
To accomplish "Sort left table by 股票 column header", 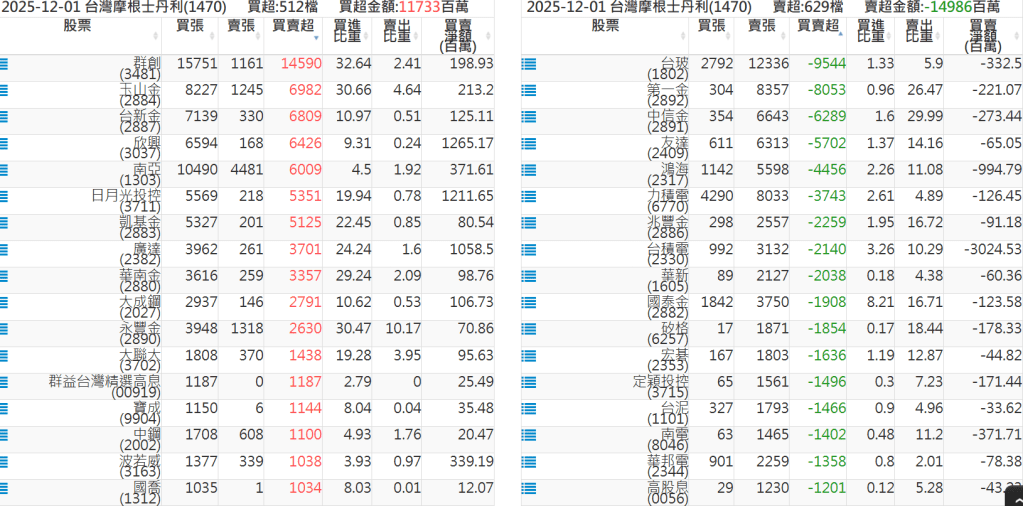I will [x=77, y=26].
